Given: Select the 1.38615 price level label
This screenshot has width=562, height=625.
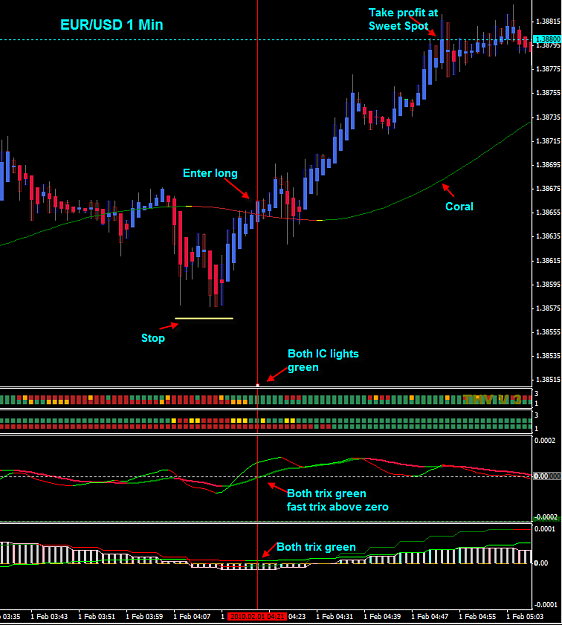Looking at the screenshot, I should point(548,261).
